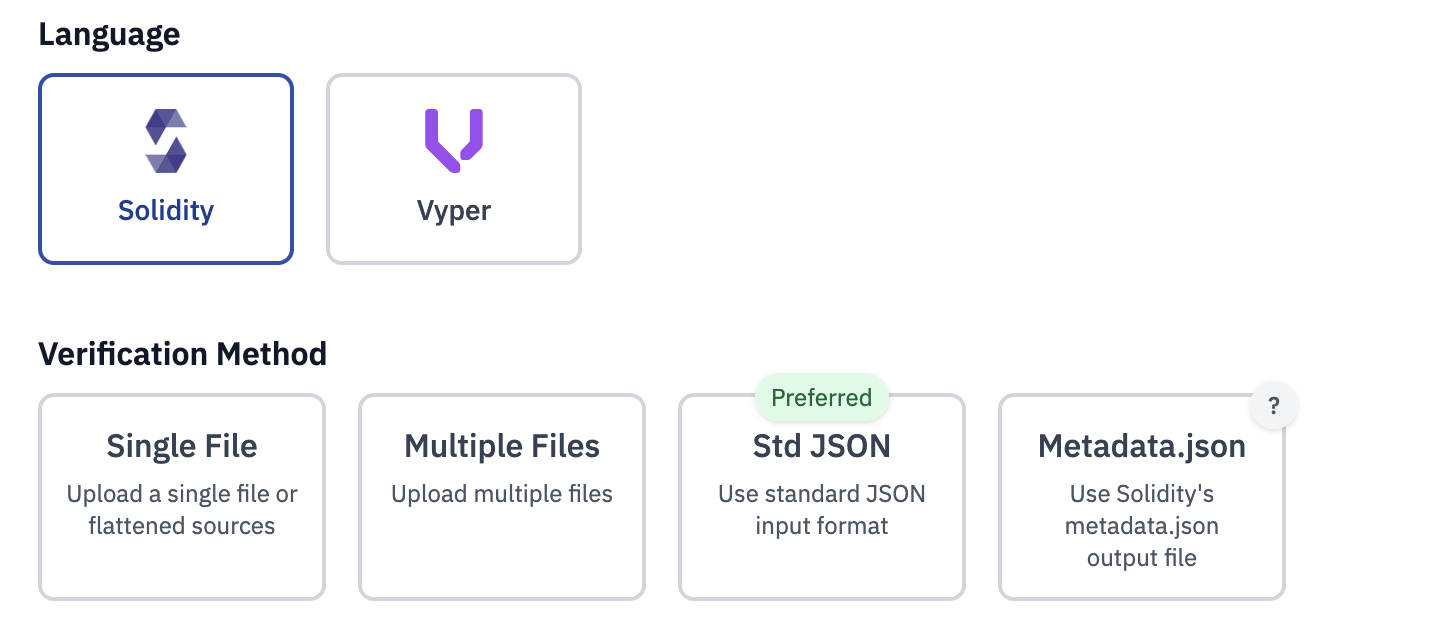Click the Upload multiple files description
Image resolution: width=1432 pixels, height=628 pixels.
tap(501, 493)
